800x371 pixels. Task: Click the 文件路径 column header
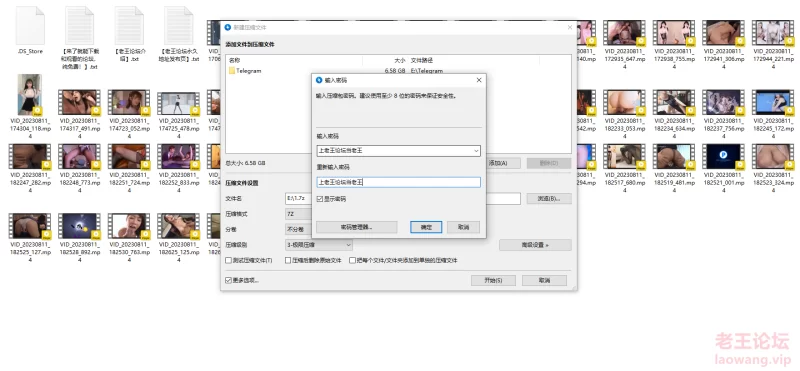click(422, 60)
